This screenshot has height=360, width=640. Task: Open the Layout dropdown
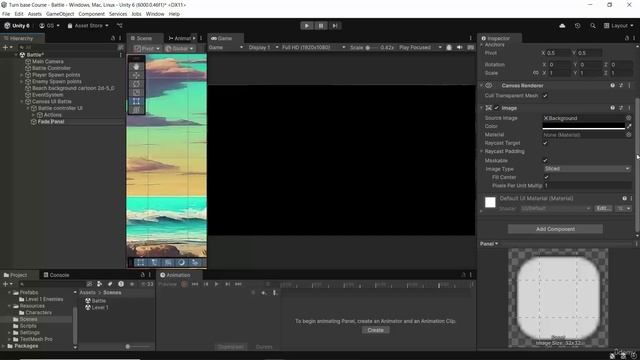pos(619,26)
